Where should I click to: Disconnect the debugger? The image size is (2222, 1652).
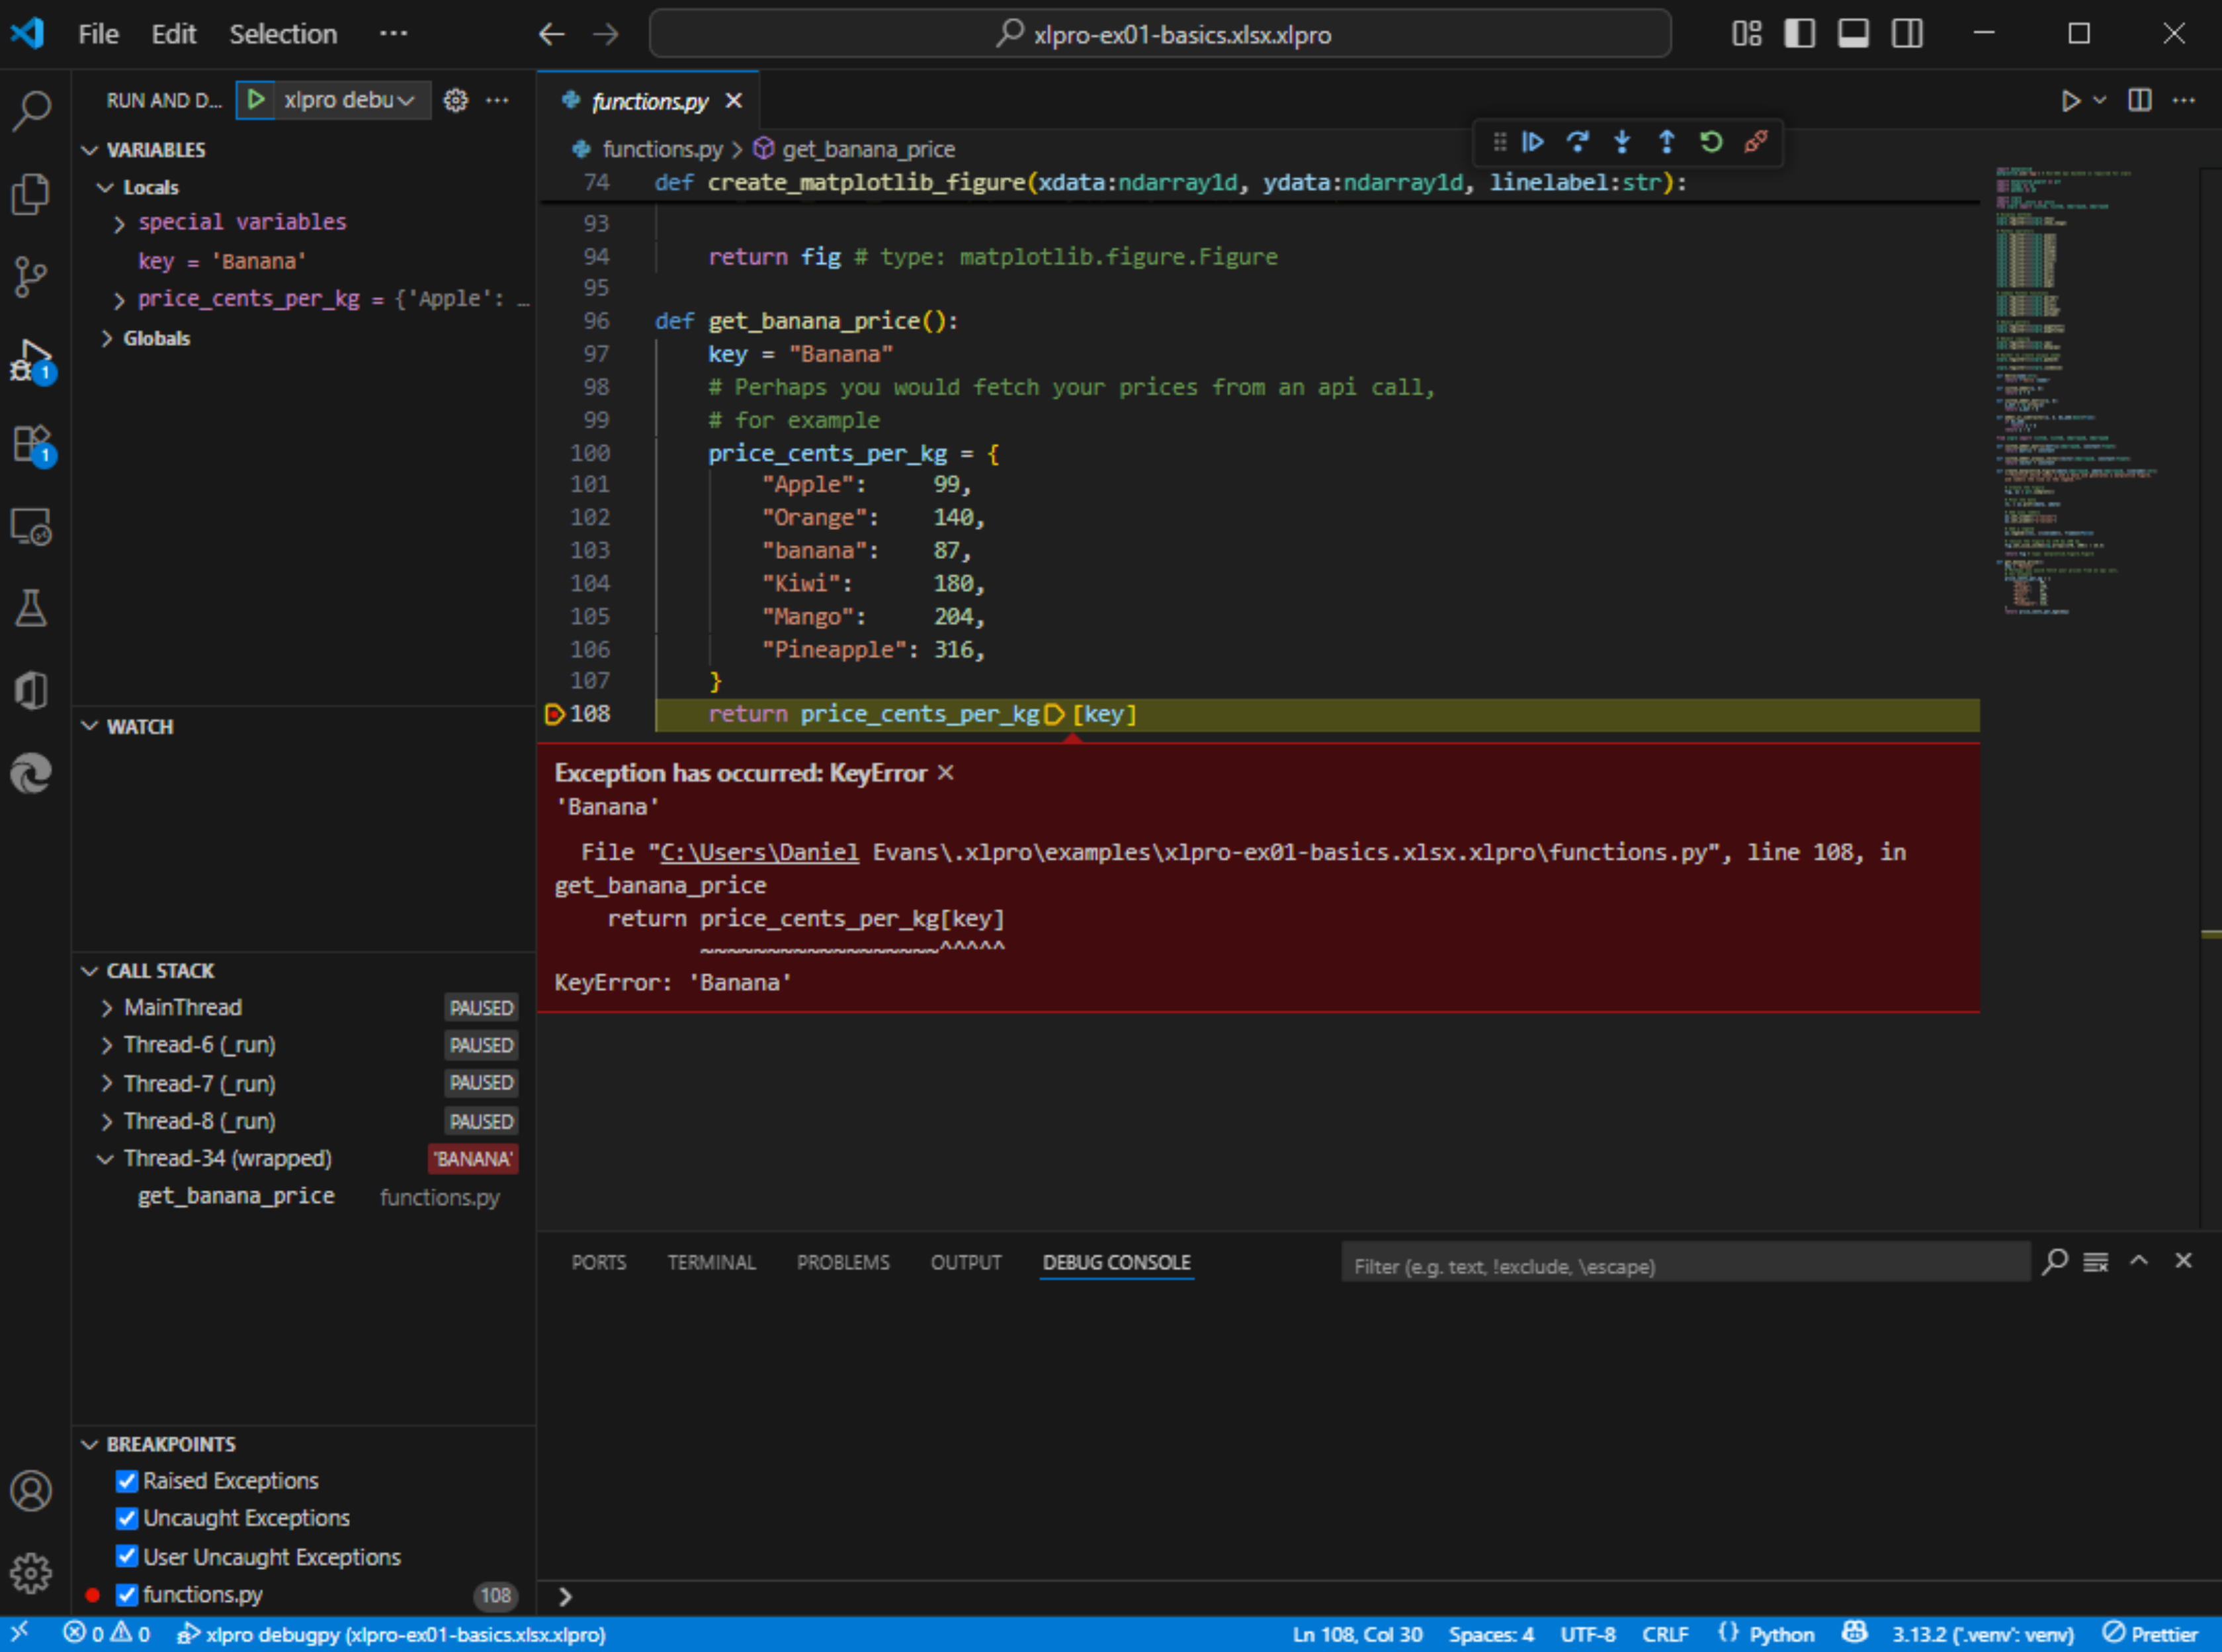point(1756,142)
